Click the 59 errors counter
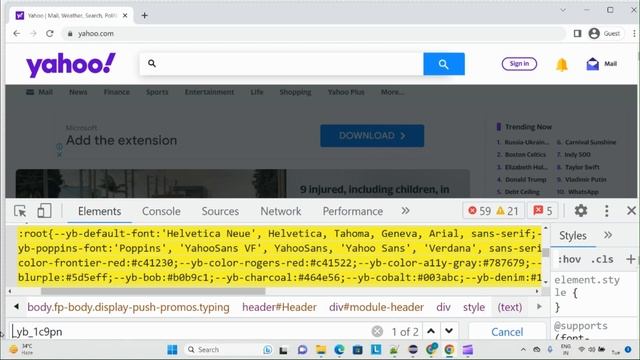Image resolution: width=640 pixels, height=360 pixels. click(479, 211)
